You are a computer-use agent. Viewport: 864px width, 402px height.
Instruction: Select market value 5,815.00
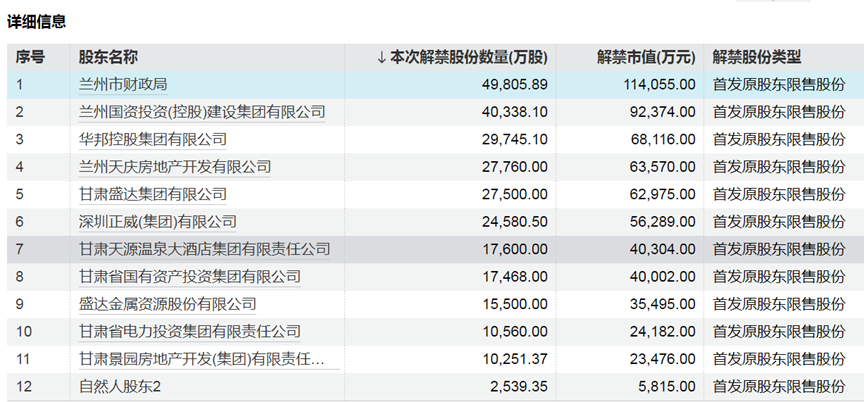[667, 387]
